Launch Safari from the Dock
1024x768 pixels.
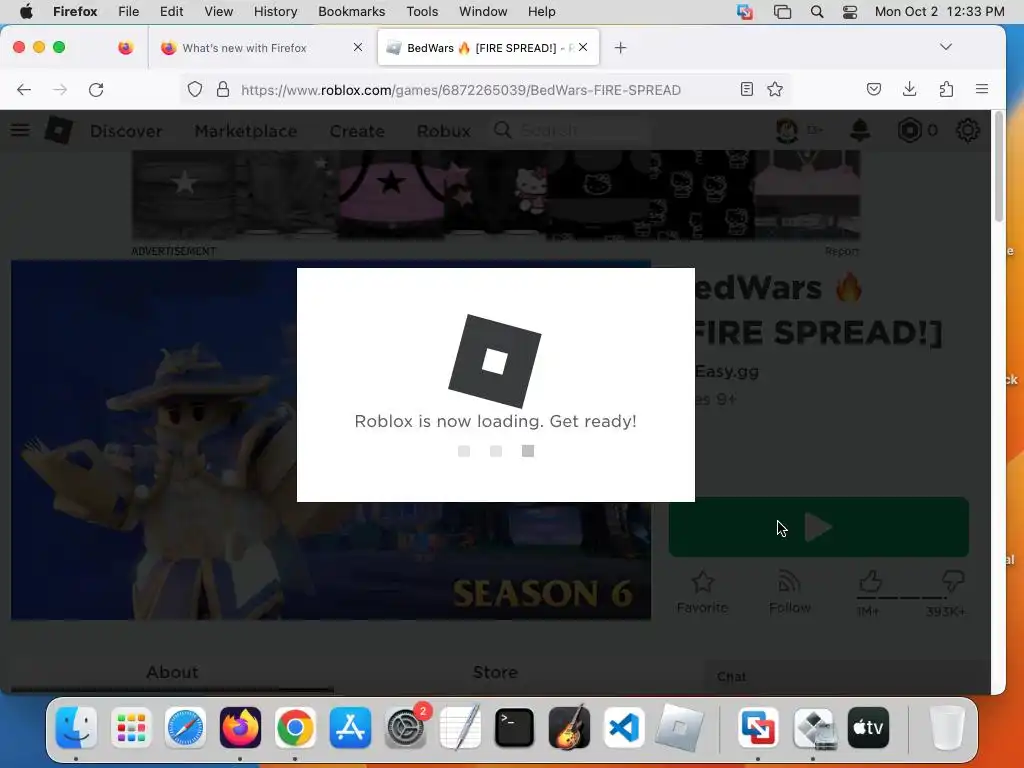(x=185, y=728)
